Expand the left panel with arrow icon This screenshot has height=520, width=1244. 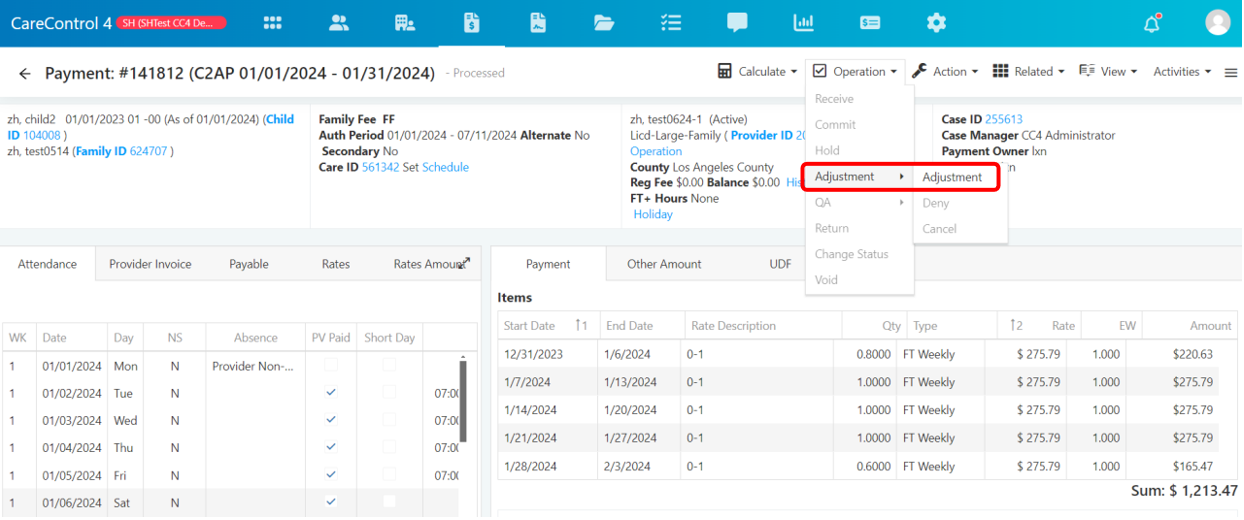[x=463, y=263]
